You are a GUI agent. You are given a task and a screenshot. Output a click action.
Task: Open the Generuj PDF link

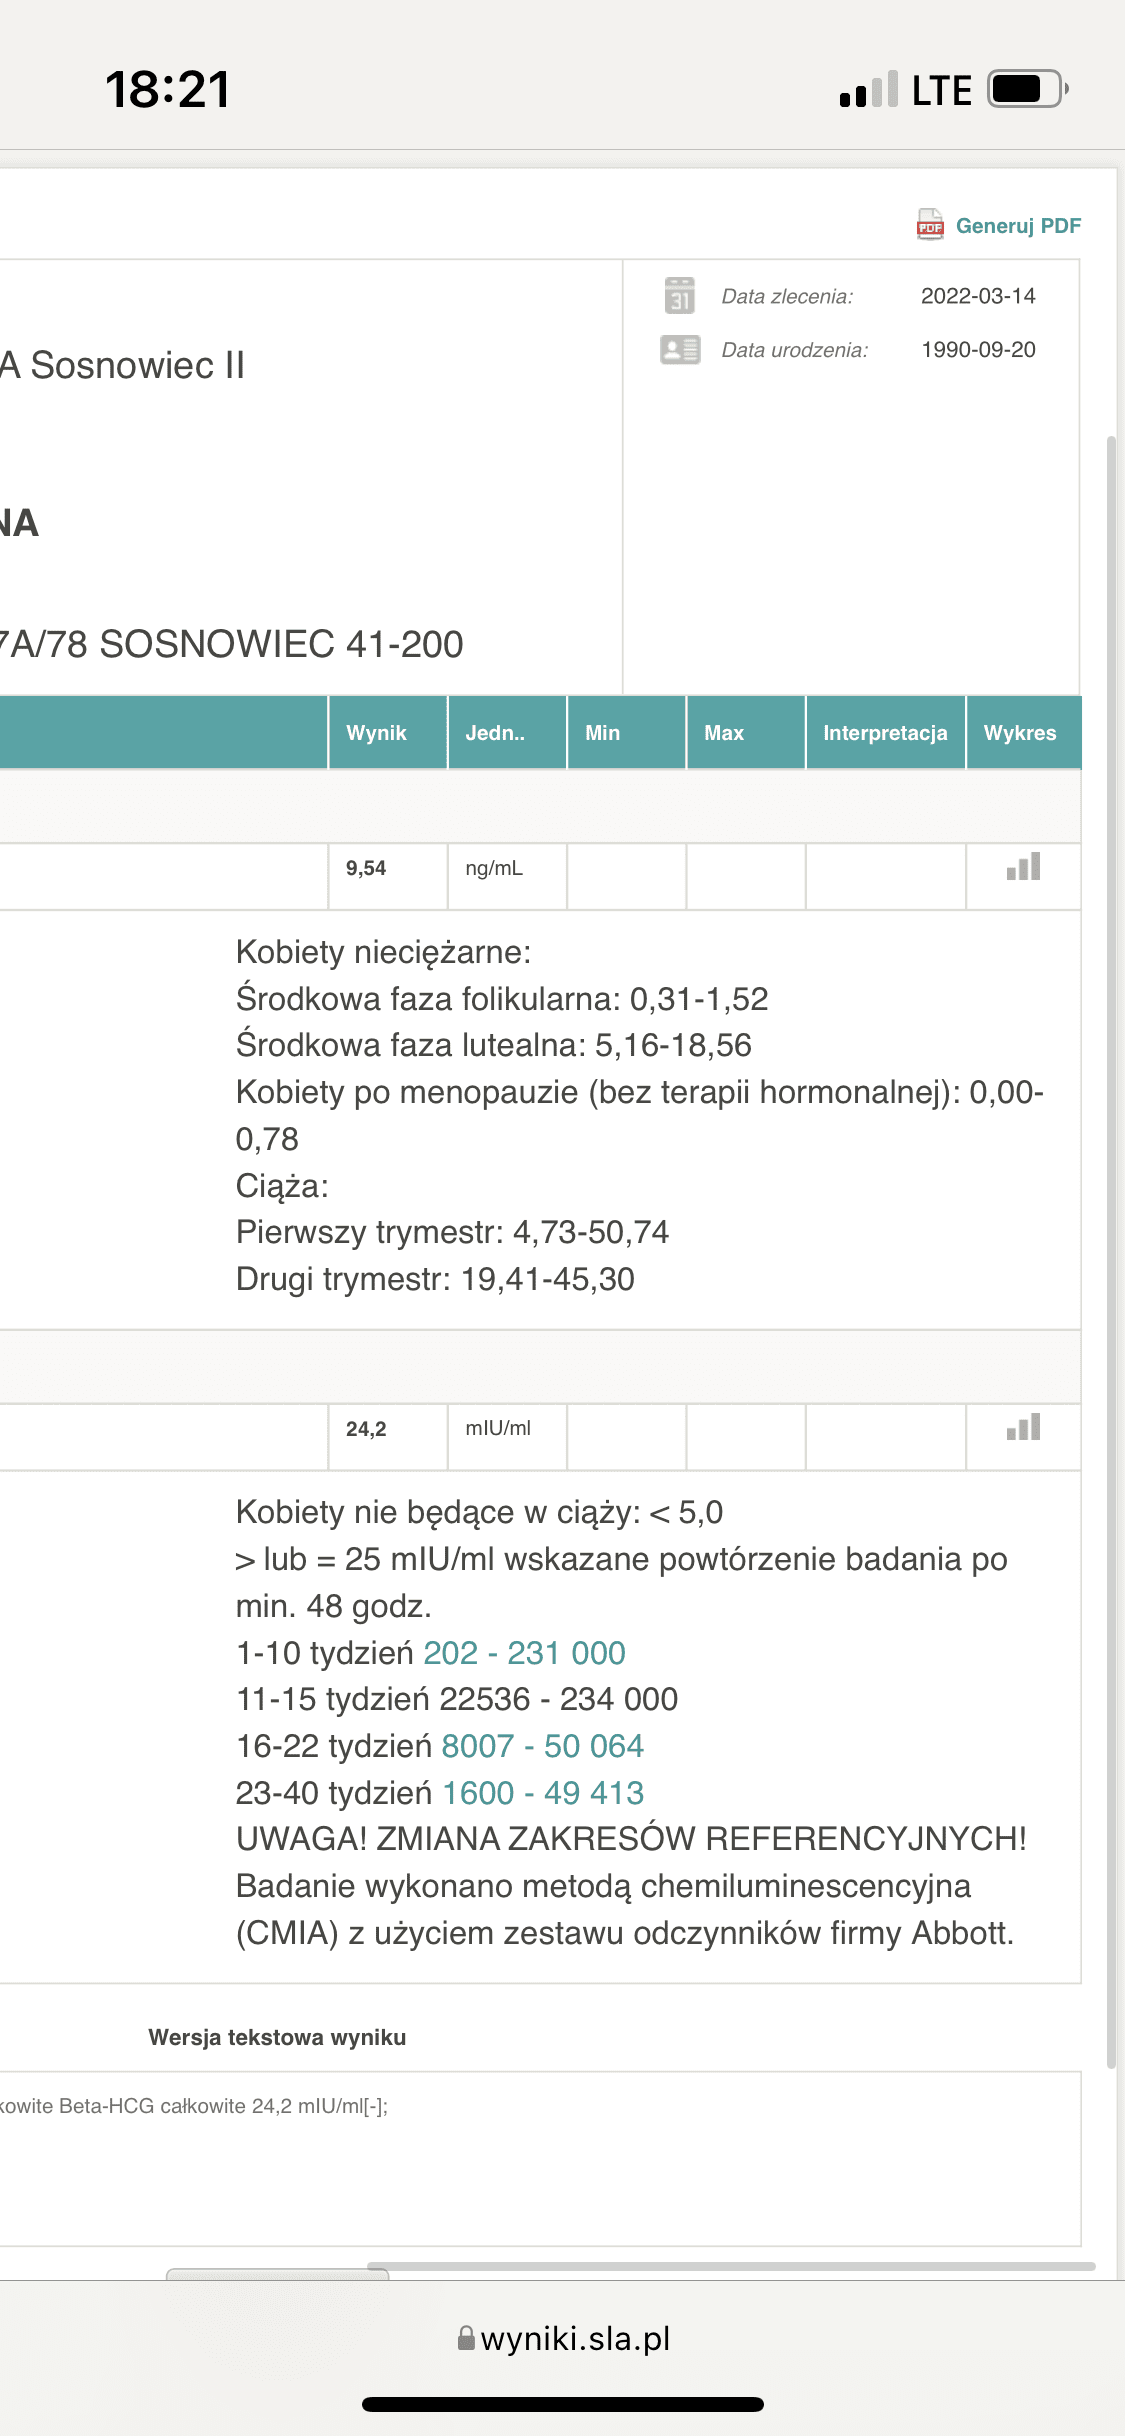coord(1018,226)
